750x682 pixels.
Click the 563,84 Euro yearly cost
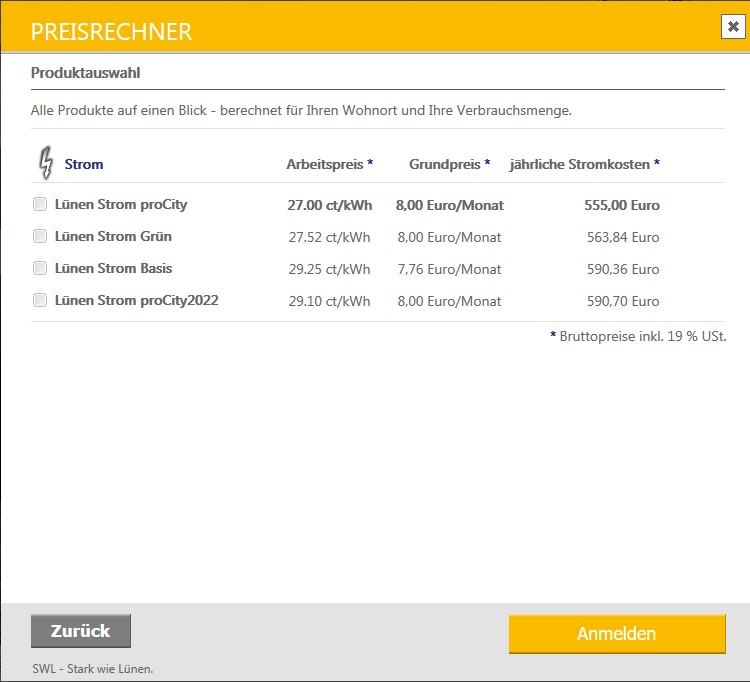(623, 237)
